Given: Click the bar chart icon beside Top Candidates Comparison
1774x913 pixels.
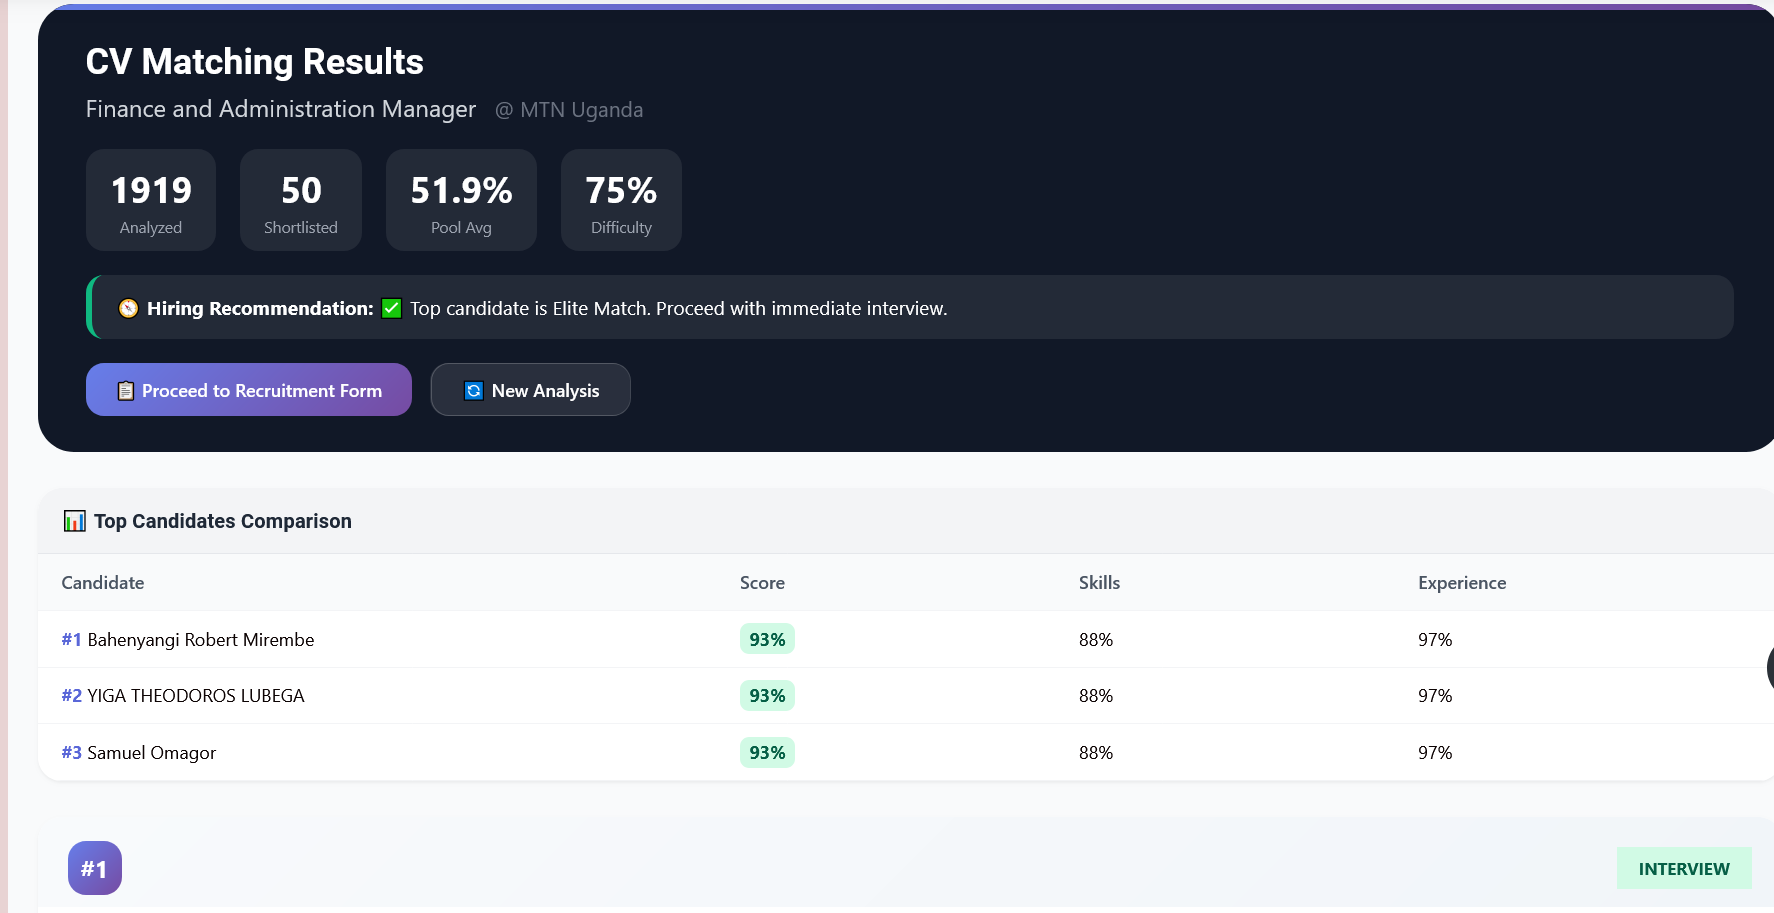Looking at the screenshot, I should point(75,521).
